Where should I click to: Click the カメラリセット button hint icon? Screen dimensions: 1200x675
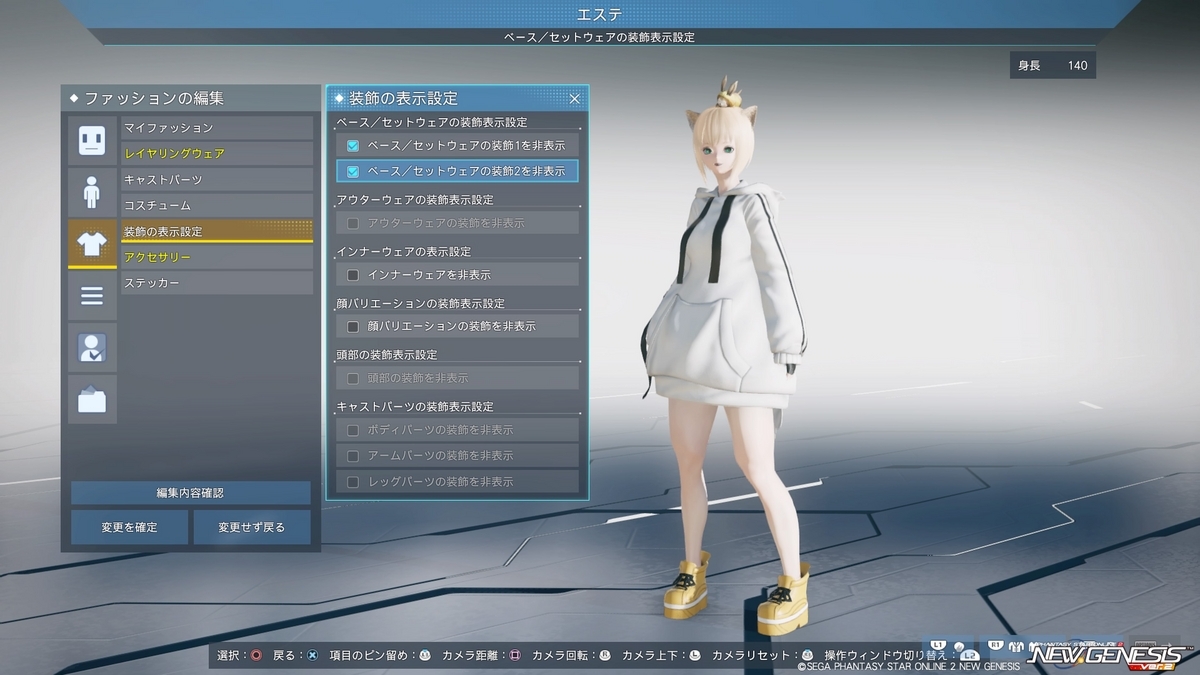(807, 655)
